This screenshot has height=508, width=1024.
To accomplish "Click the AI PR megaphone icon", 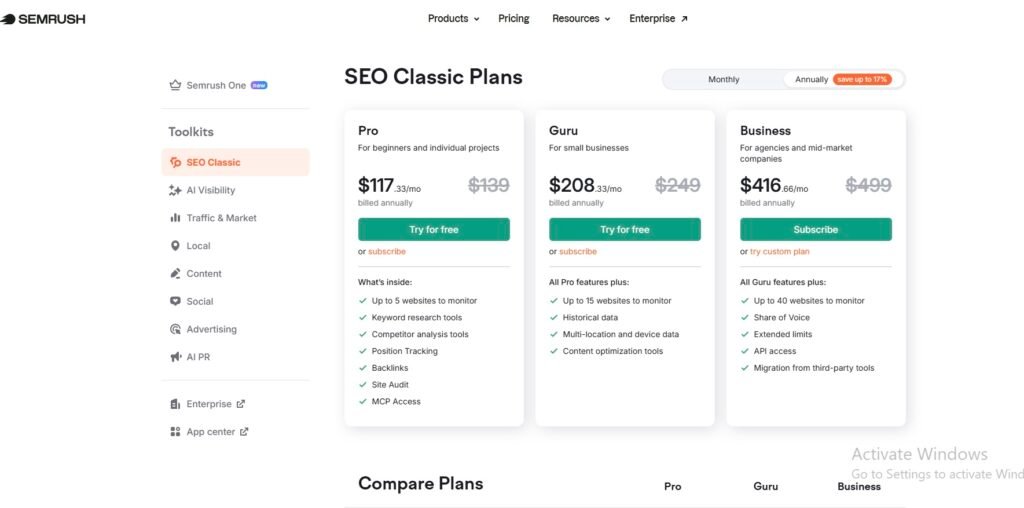I will [176, 357].
